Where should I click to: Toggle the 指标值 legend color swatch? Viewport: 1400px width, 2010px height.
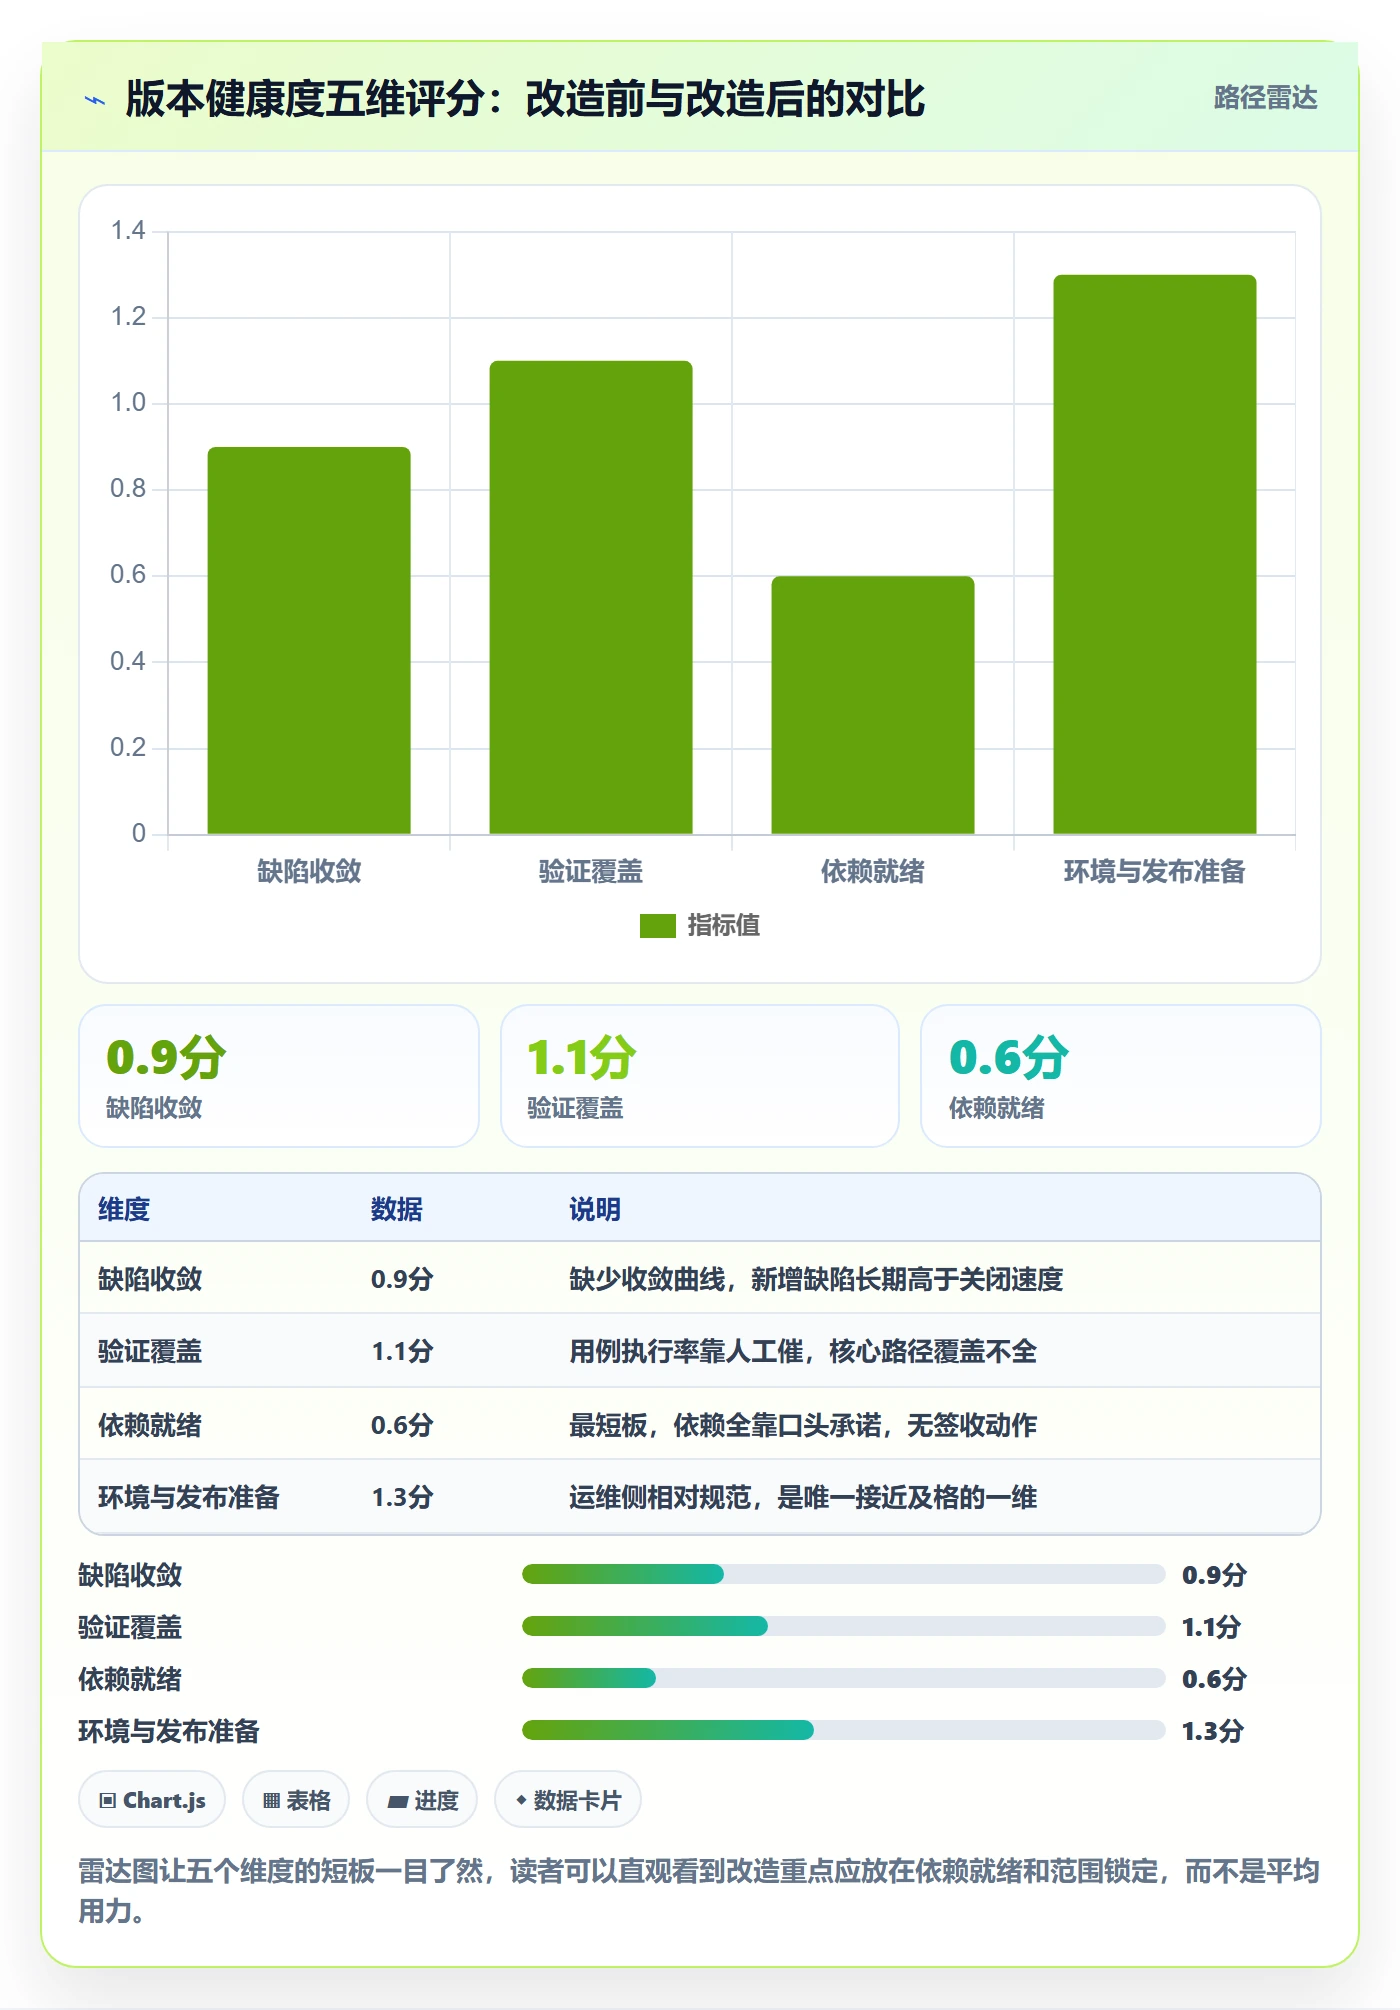(657, 926)
